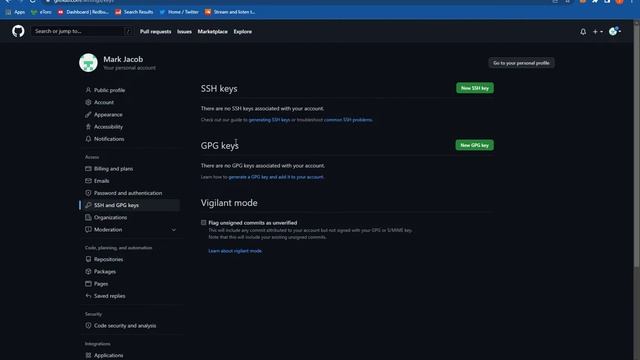Open the Dashboard Redbubble bookmark
The image size is (640, 360).
[83, 12]
